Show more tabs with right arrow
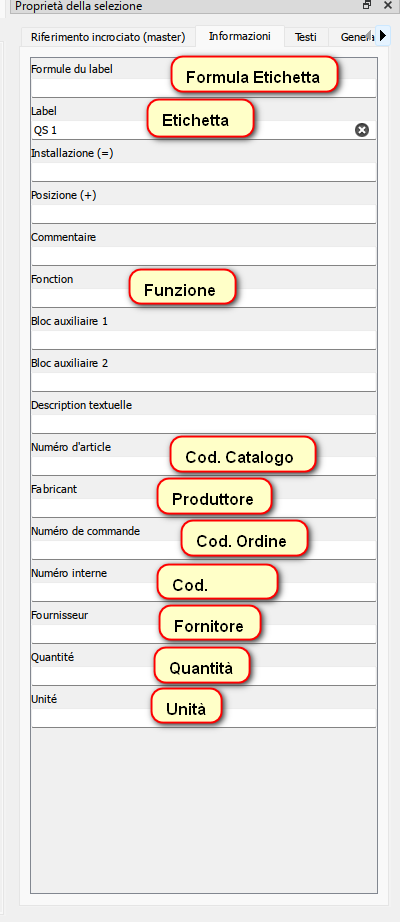 click(382, 36)
